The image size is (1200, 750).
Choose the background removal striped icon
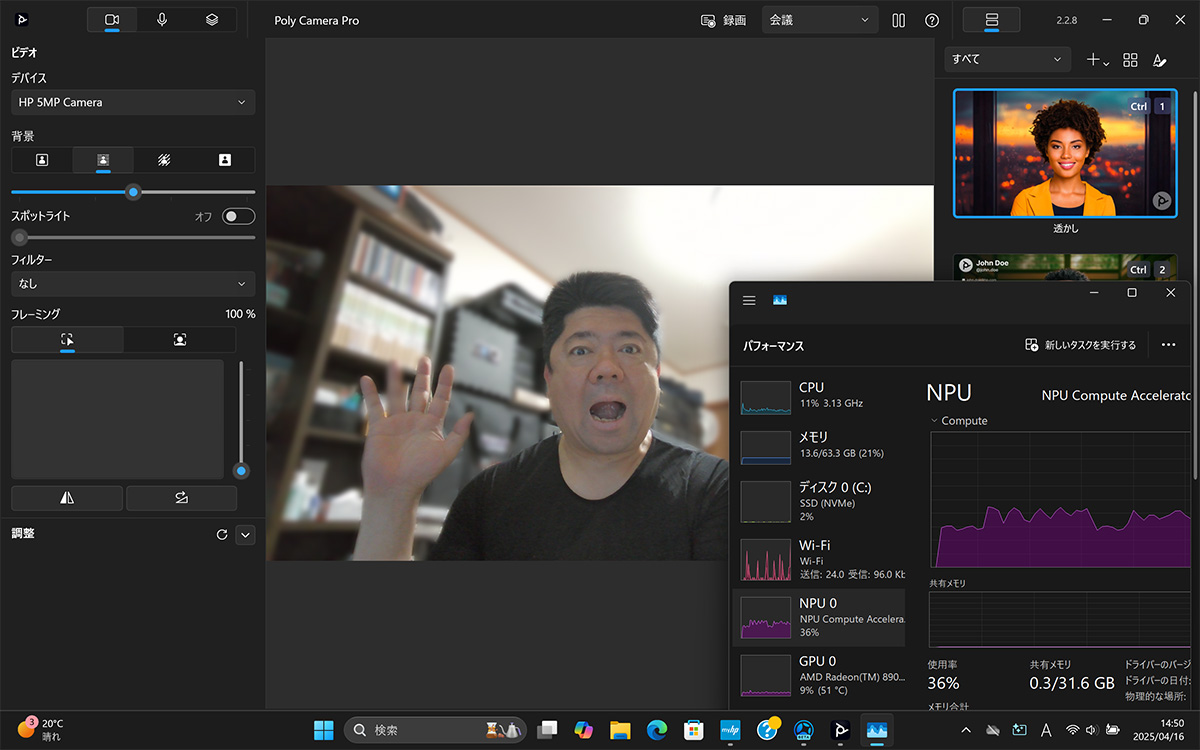pos(164,160)
